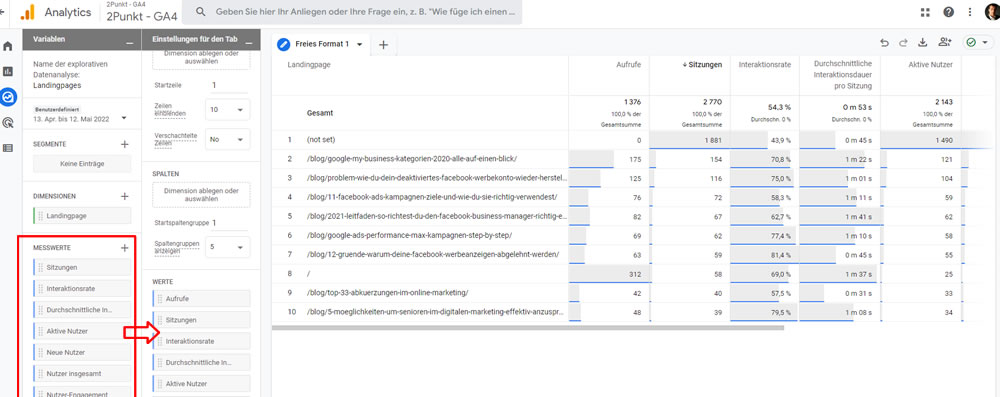
Task: Open the help question mark icon
Action: (x=948, y=12)
